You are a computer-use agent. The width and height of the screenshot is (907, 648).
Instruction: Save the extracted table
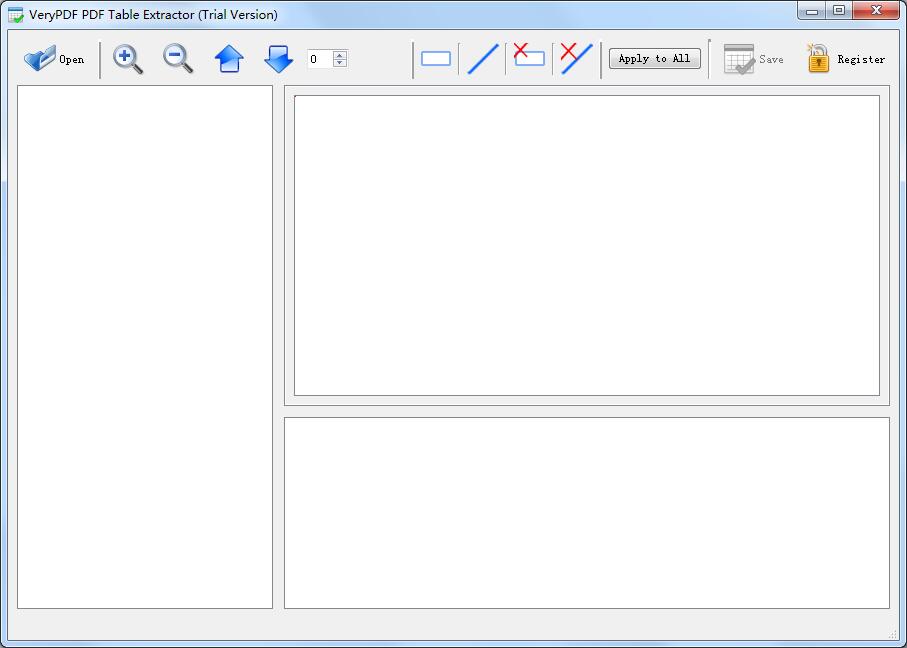tap(753, 59)
